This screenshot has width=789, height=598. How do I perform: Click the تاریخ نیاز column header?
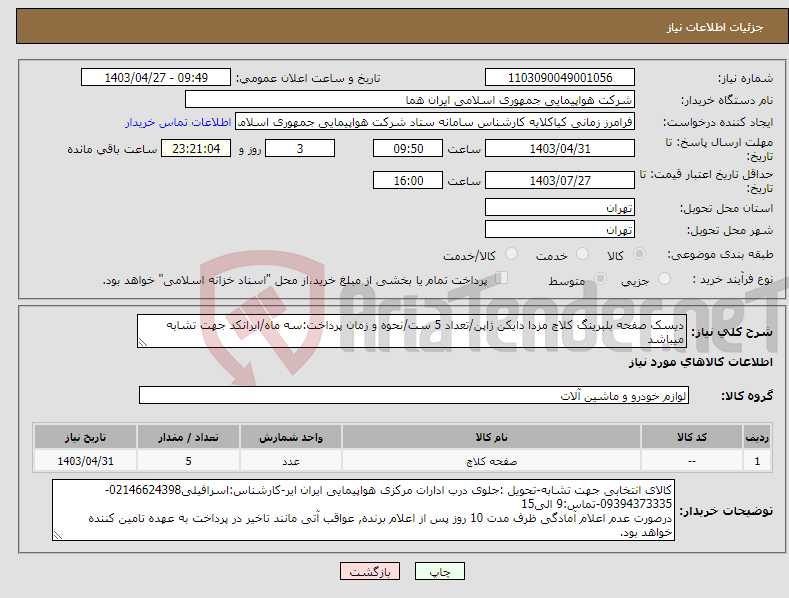tap(86, 437)
